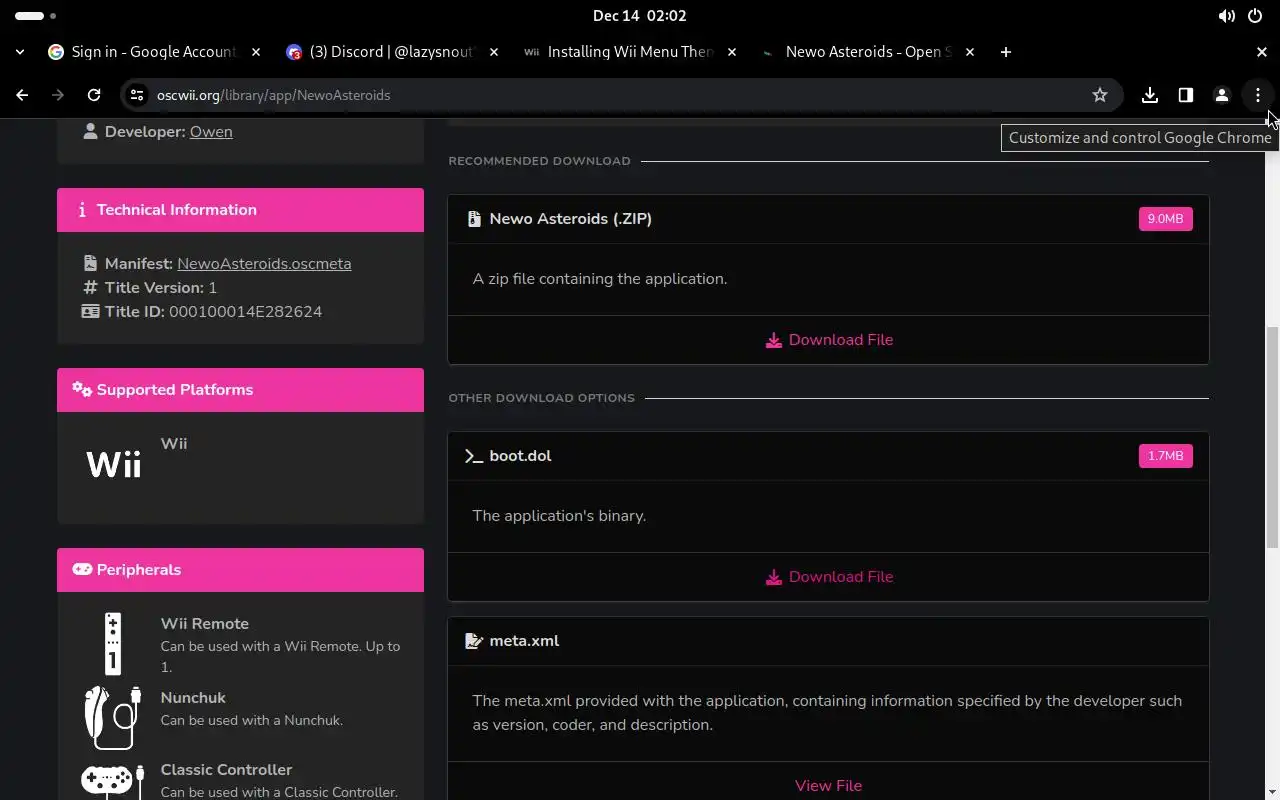This screenshot has width=1280, height=800.
Task: Click the Peripherals header
Action: click(x=240, y=570)
